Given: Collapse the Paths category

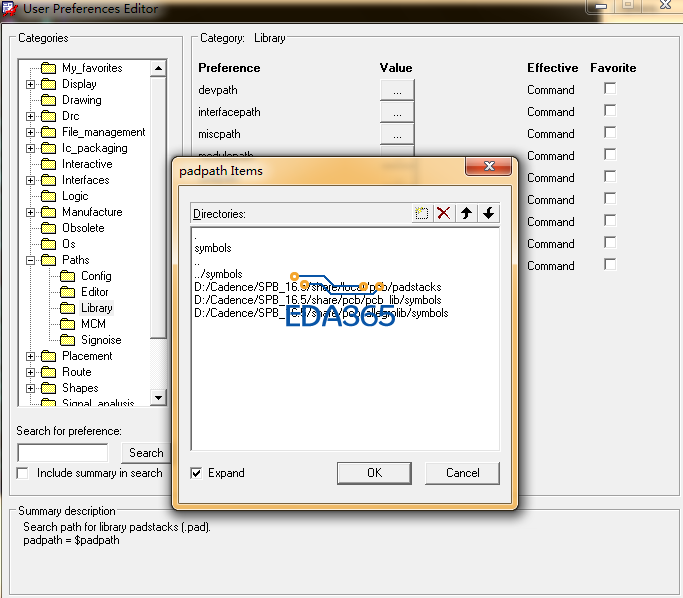Looking at the screenshot, I should coord(30,260).
